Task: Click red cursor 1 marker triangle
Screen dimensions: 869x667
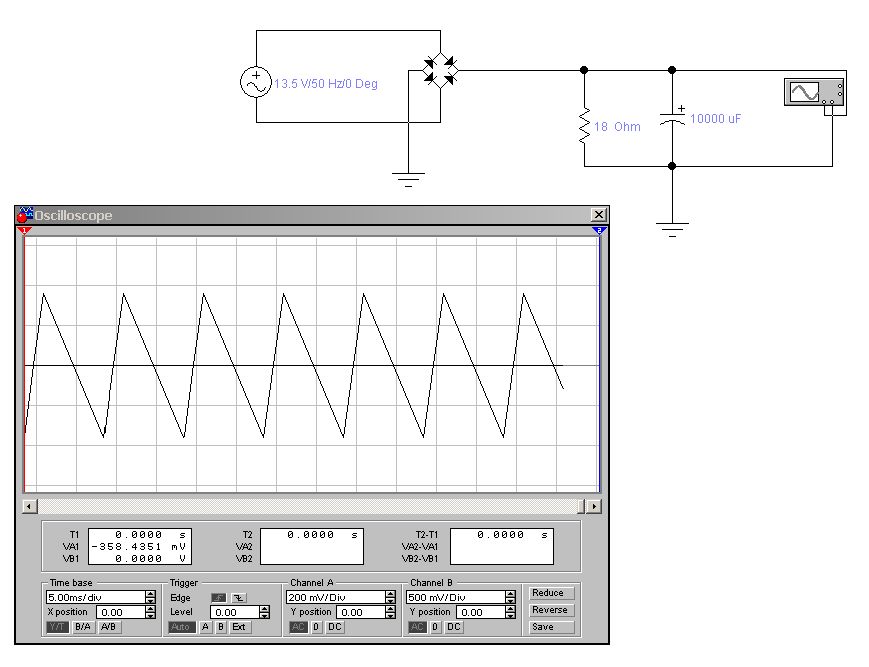Action: pyautogui.click(x=24, y=230)
